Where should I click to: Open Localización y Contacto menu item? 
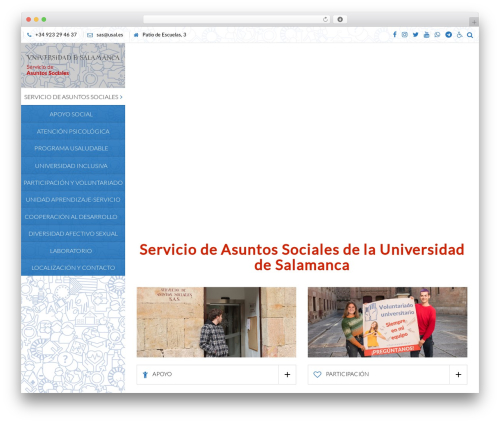tap(73, 268)
